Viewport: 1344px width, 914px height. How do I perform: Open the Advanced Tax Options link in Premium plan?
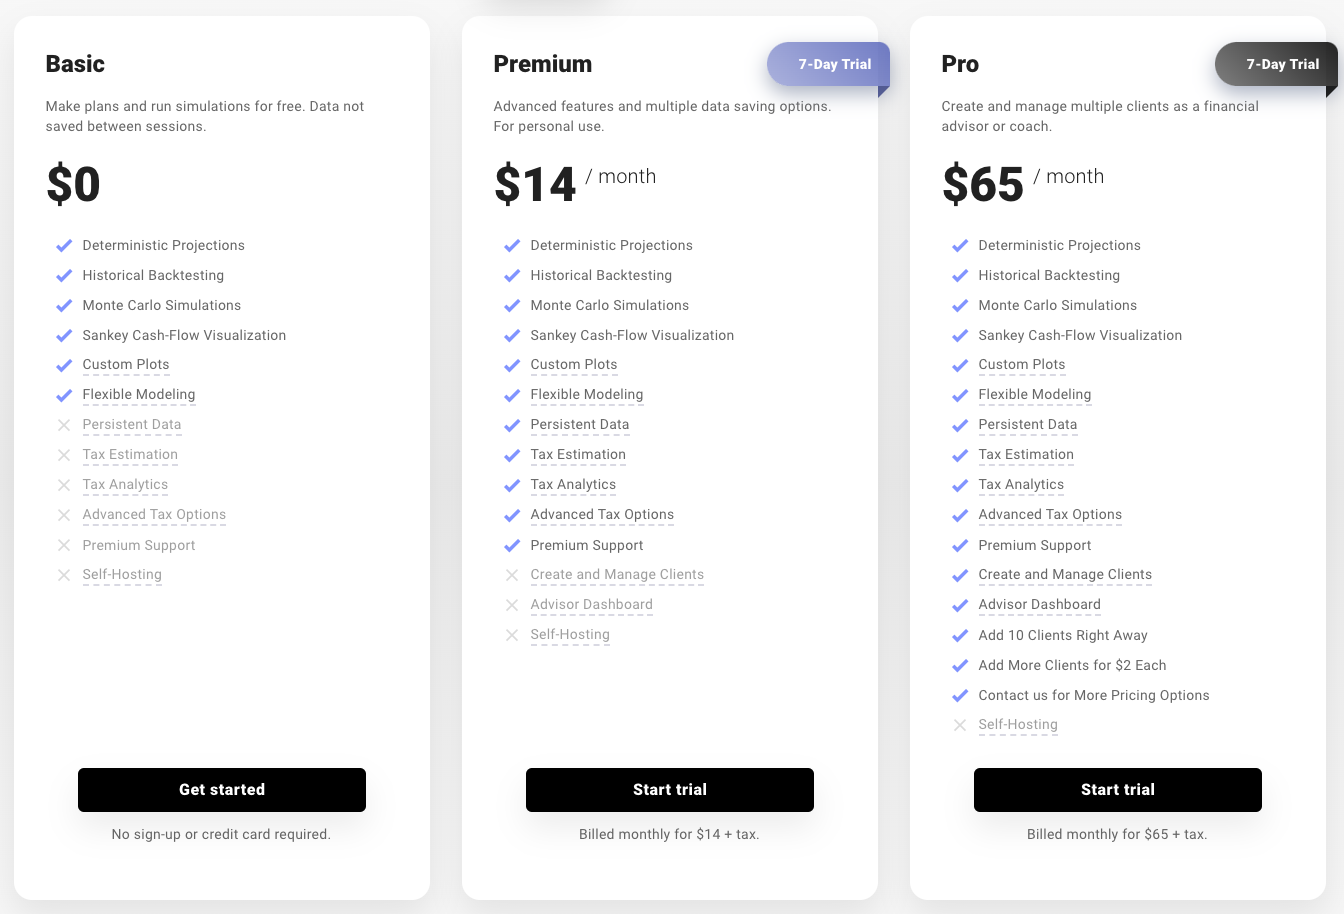click(602, 515)
